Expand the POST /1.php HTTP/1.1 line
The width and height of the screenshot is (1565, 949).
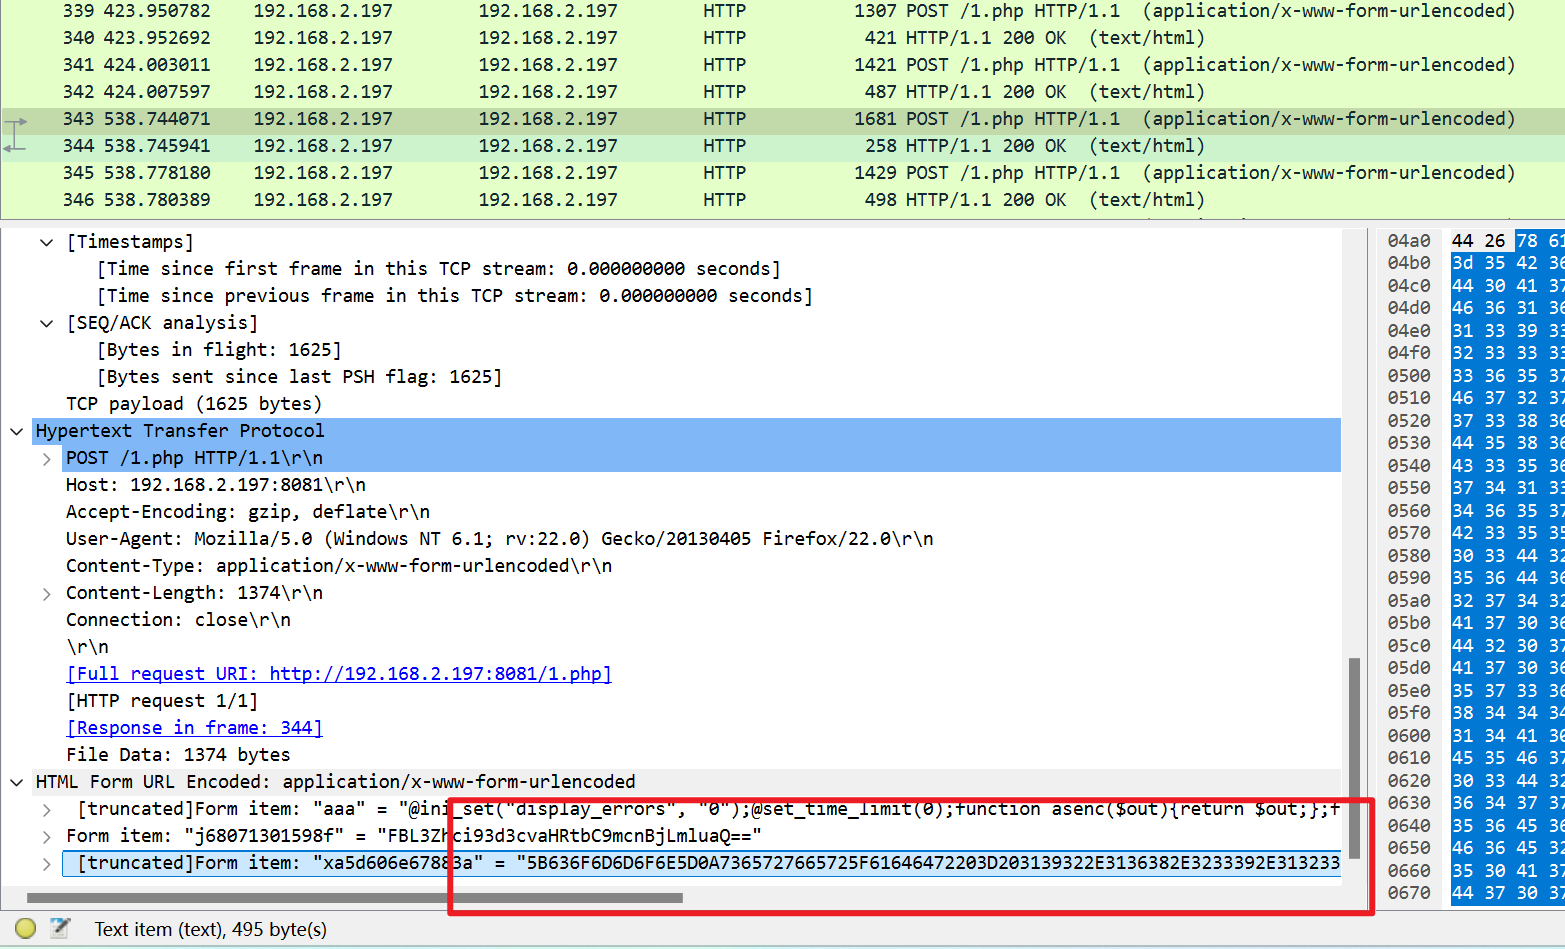pyautogui.click(x=47, y=458)
